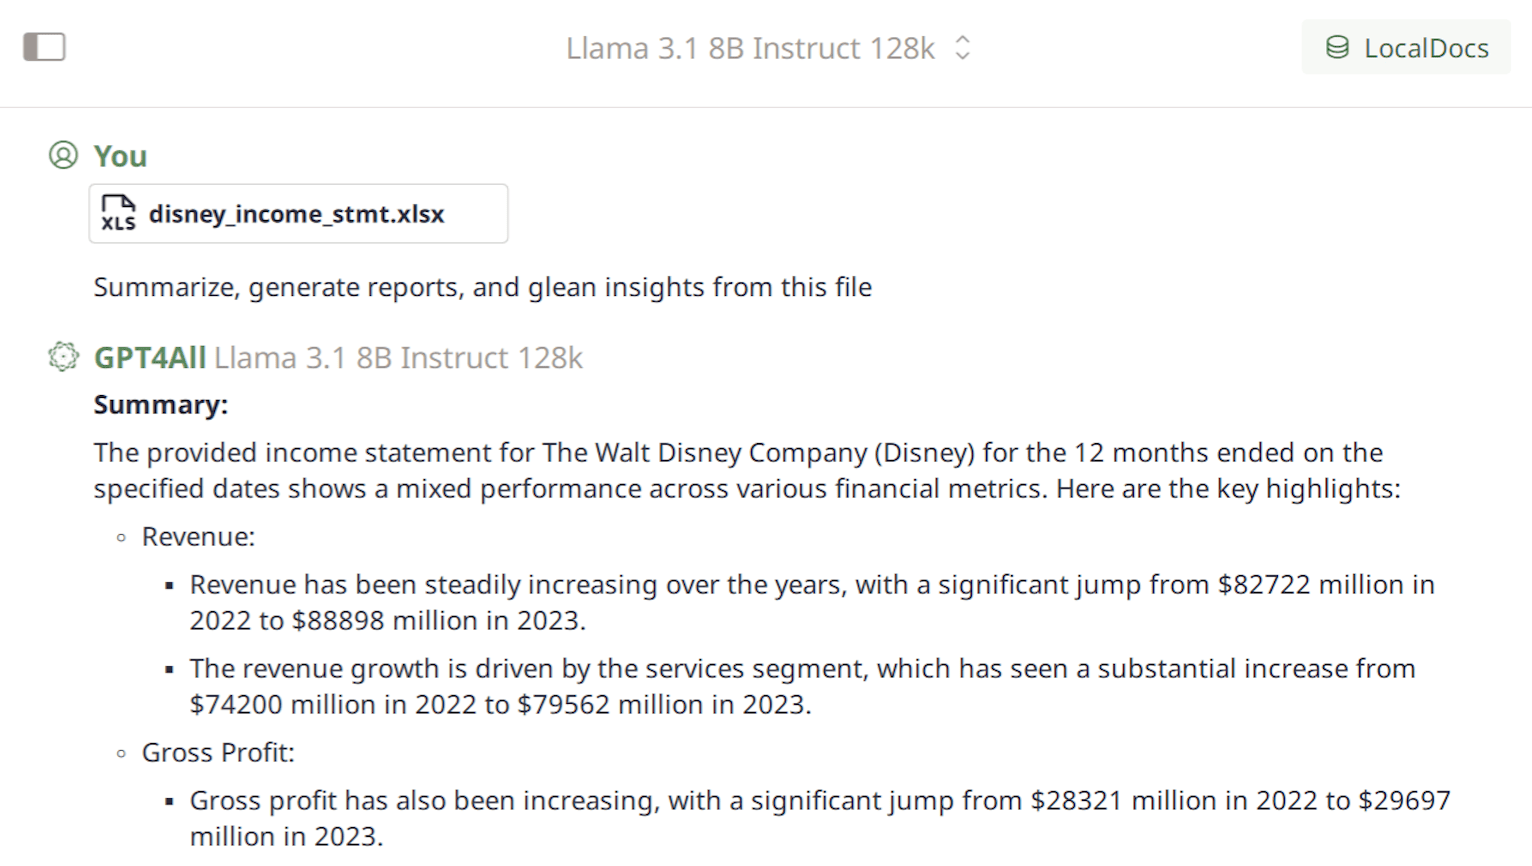The height and width of the screenshot is (866, 1532).
Task: Click the Revenue: bullet item
Action: click(x=199, y=537)
